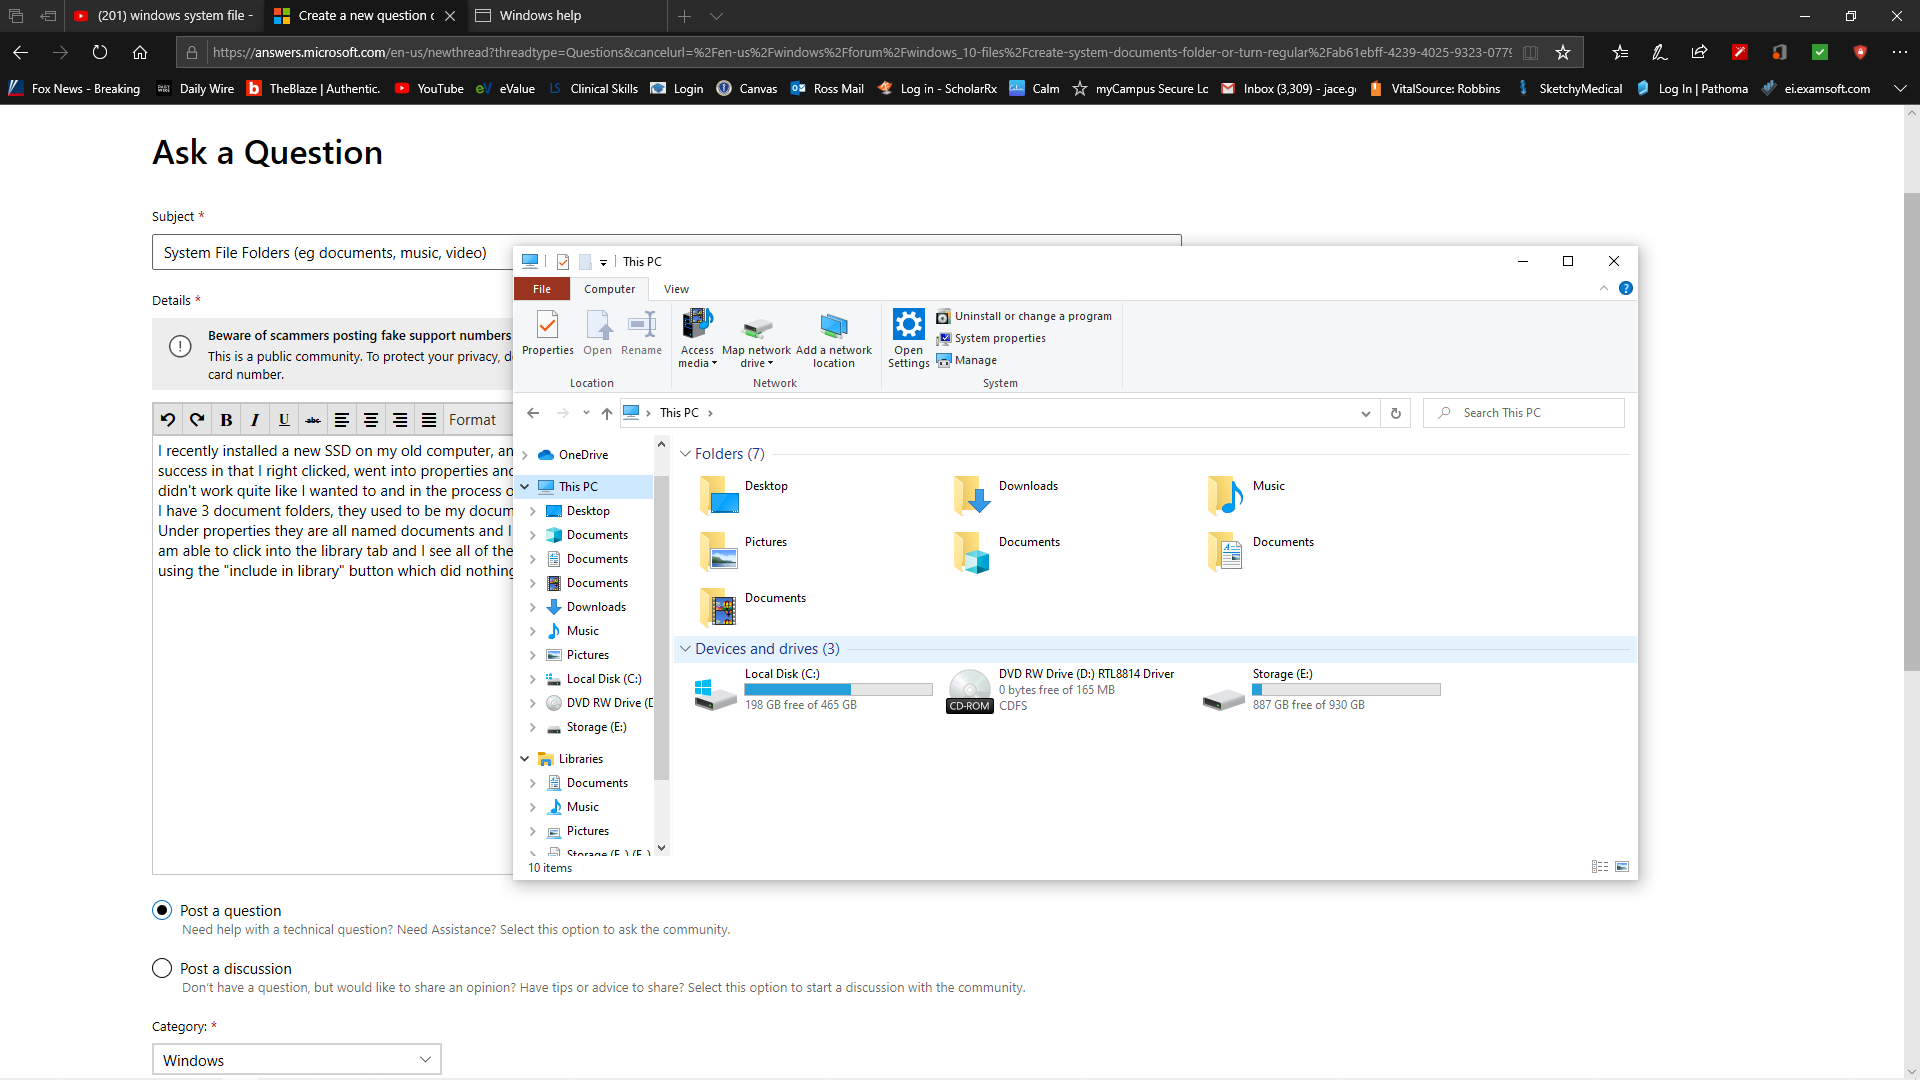Toggle underline formatting in editor
The image size is (1920, 1080).
[x=284, y=420]
